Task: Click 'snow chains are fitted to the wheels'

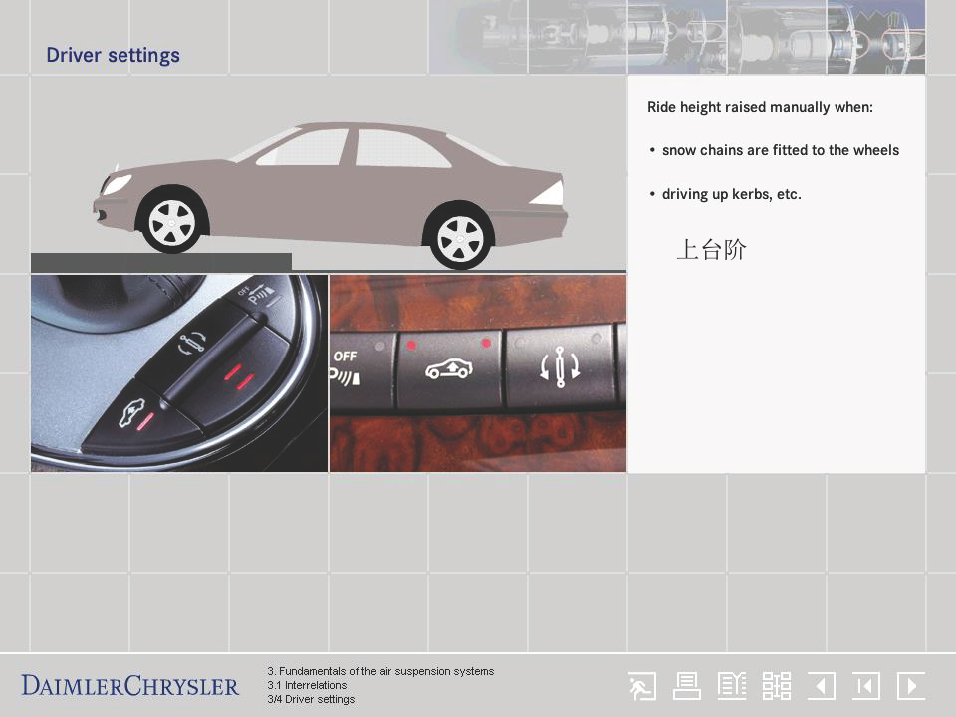Action: [x=780, y=150]
